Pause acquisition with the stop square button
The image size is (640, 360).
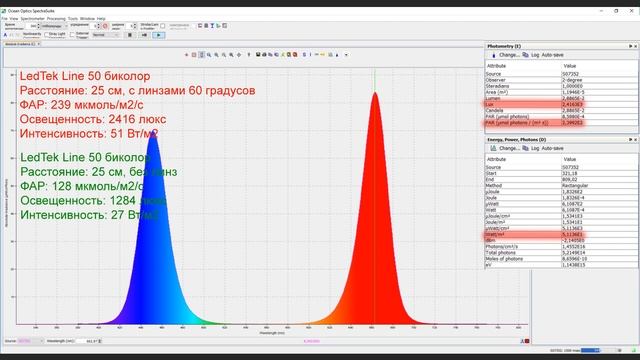[130, 35]
